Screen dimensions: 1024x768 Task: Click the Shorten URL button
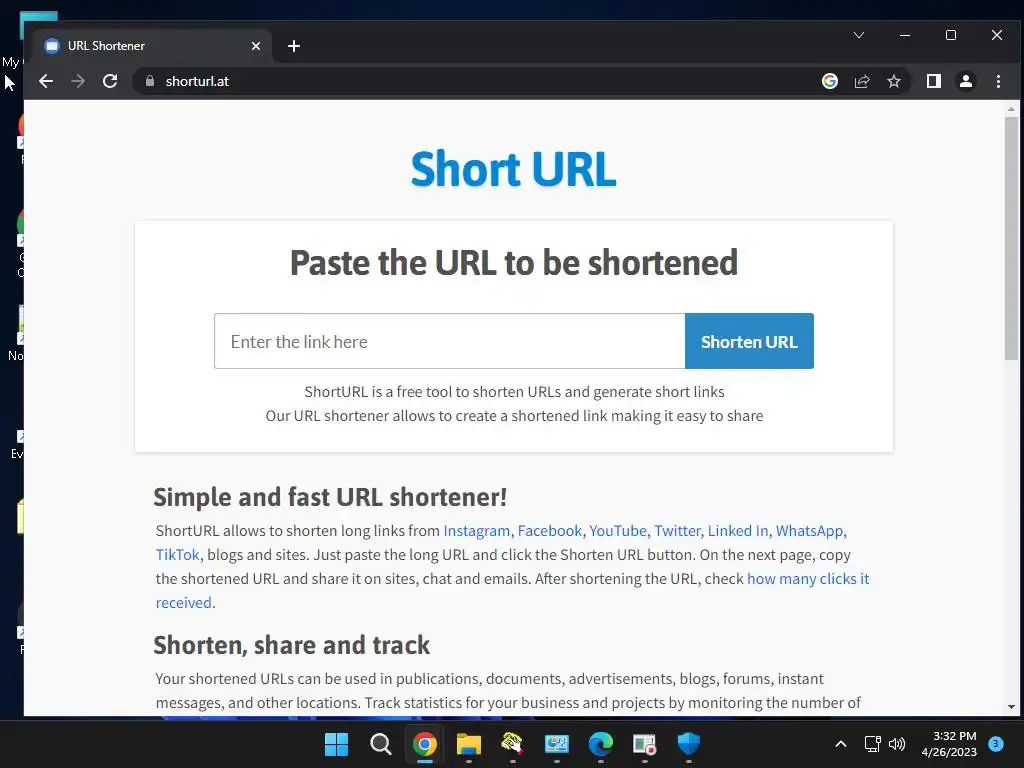[x=749, y=341]
